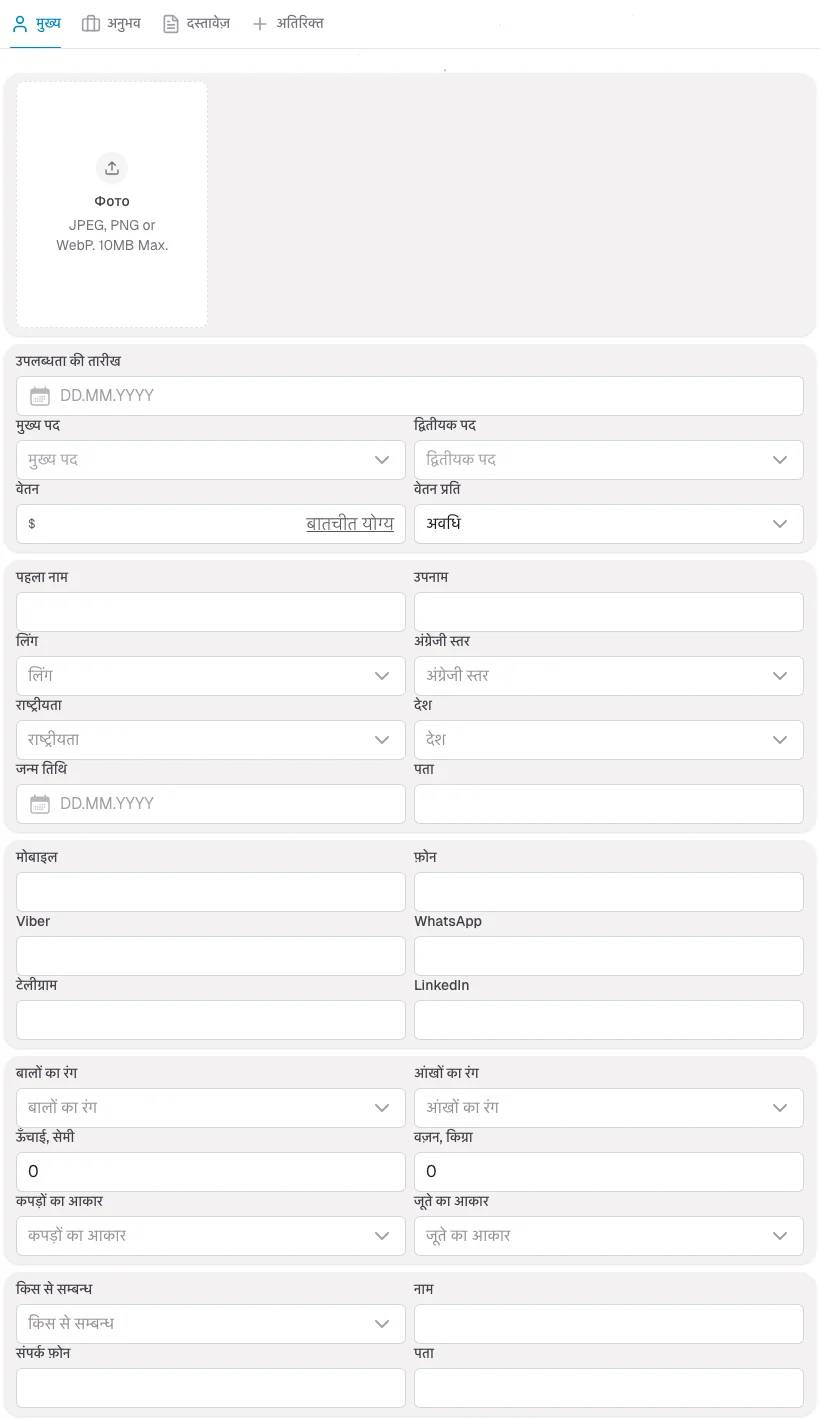Click the plus icon on अतिरिक्त tab
820x1420 pixels.
[x=260, y=23]
